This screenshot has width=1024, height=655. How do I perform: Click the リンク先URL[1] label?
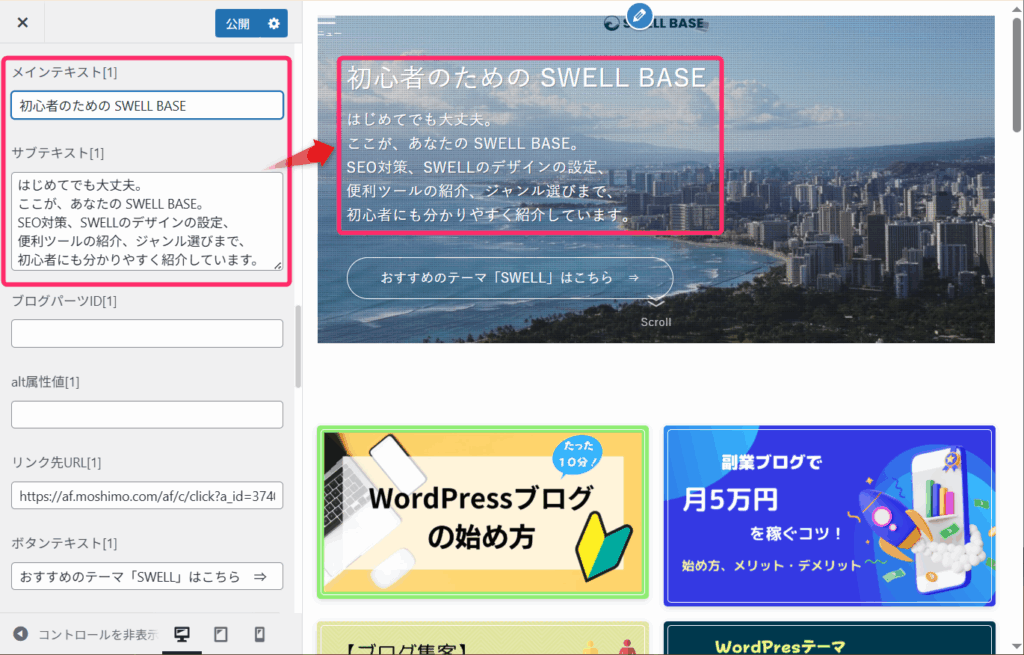click(x=56, y=462)
